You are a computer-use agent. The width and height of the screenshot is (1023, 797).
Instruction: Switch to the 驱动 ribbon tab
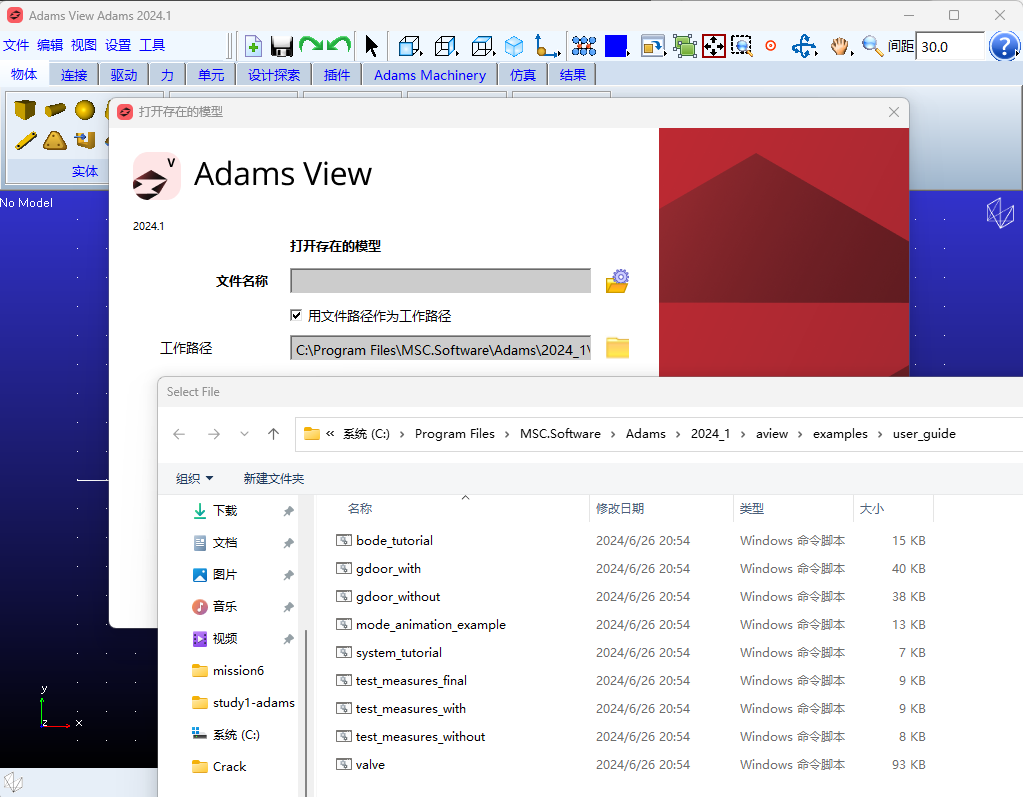[123, 75]
